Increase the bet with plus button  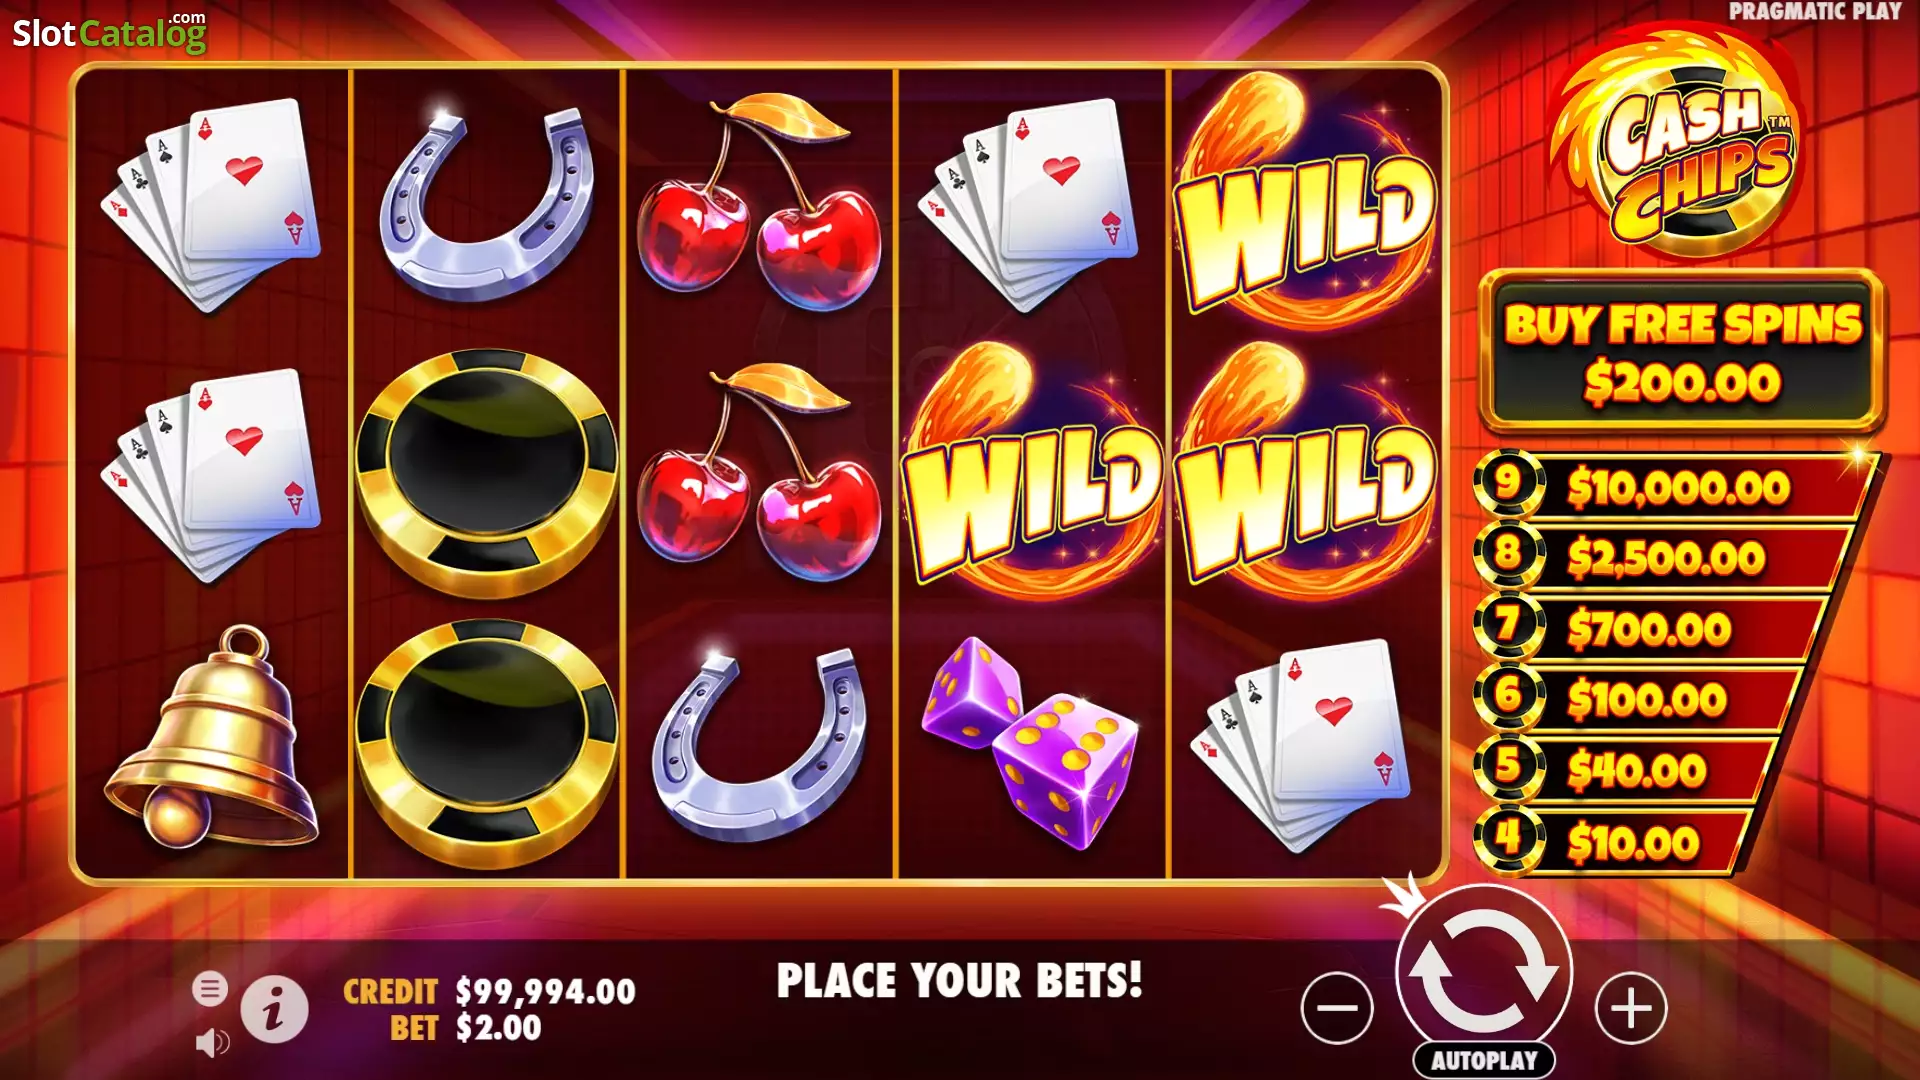1631,1007
